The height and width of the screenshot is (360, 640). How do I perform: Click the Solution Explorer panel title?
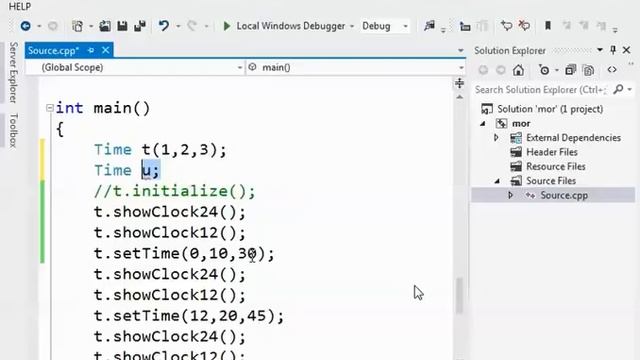coord(510,51)
